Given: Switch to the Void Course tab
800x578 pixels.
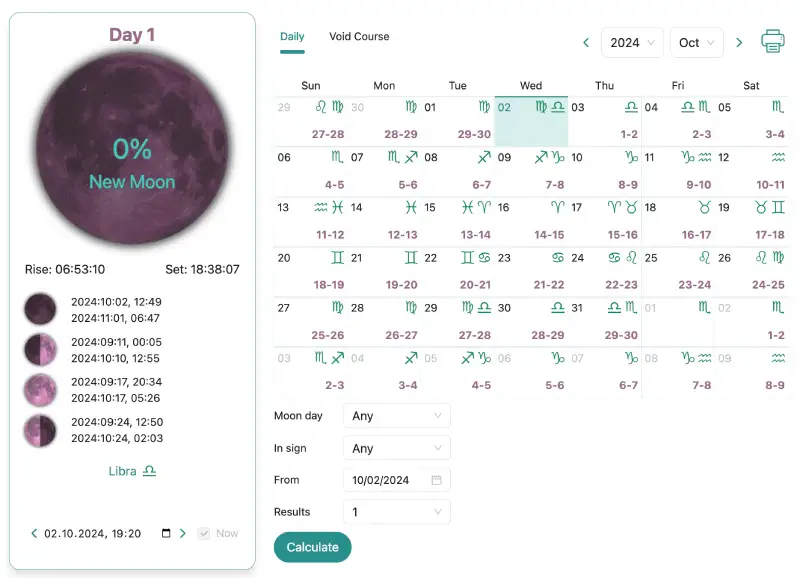Looking at the screenshot, I should (359, 37).
